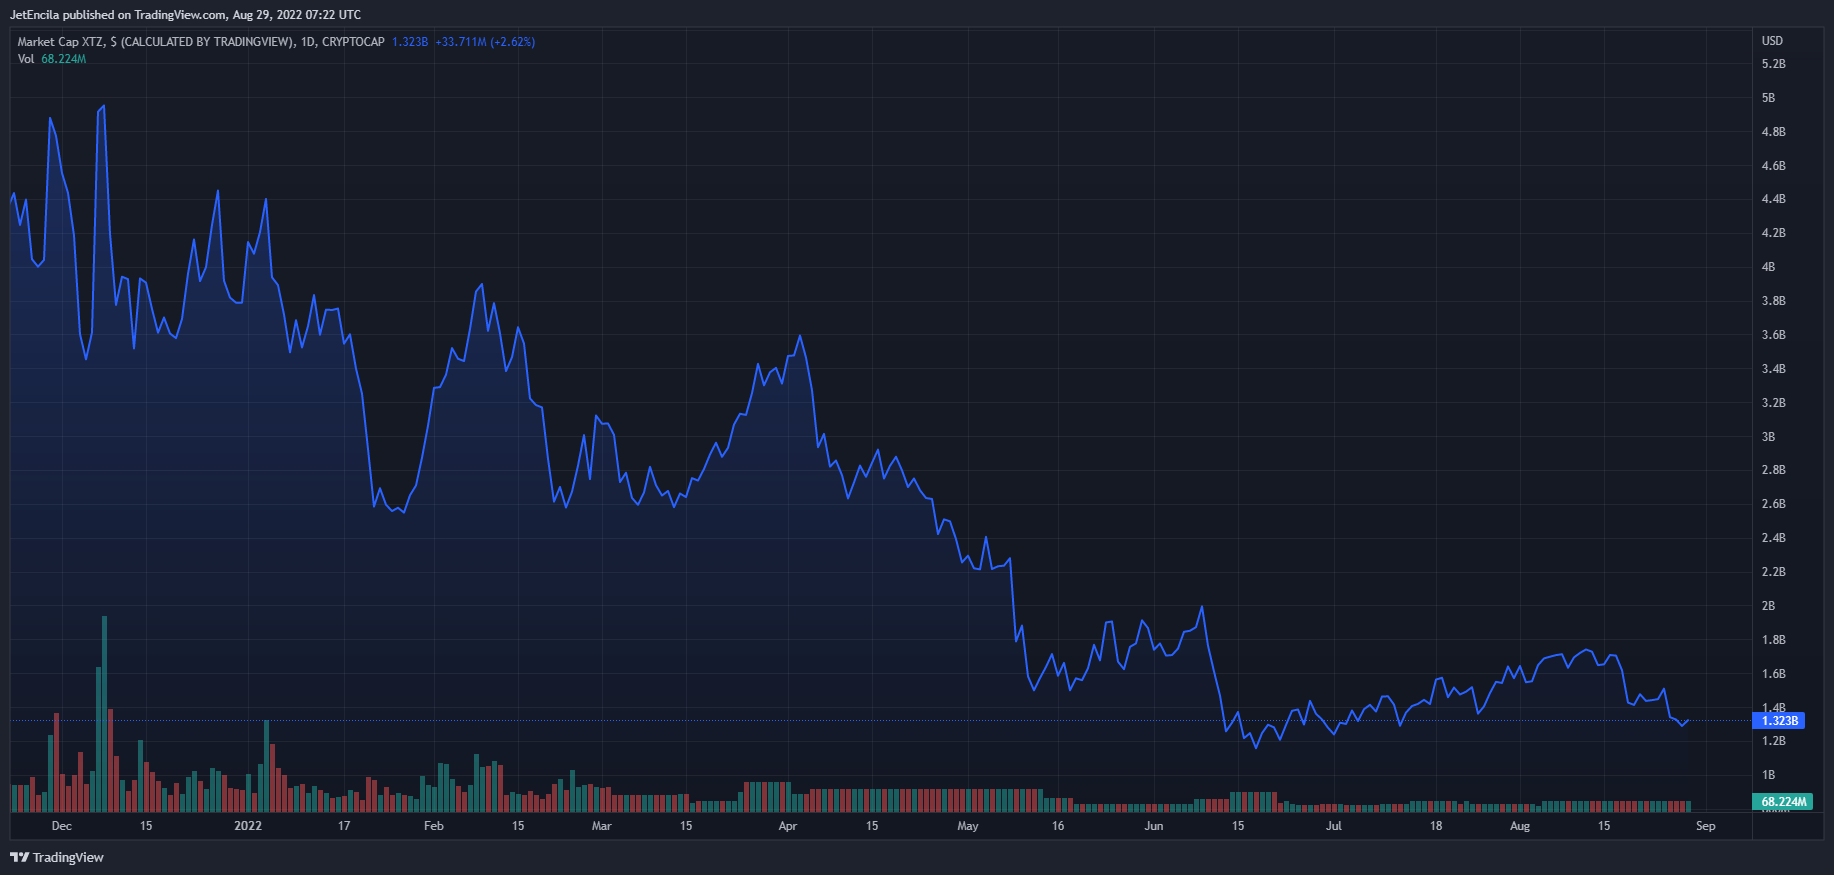Click the 3.8B price axis label

(1773, 301)
